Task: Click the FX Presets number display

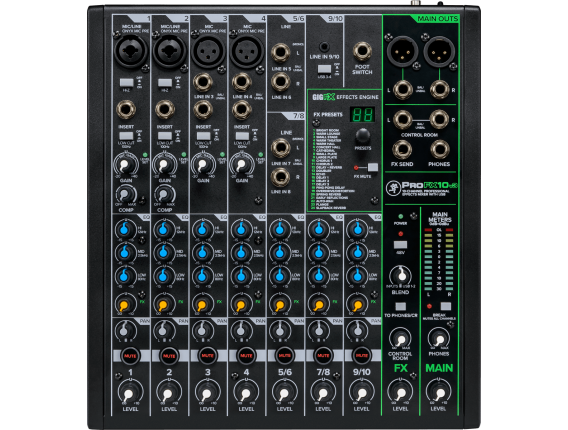Action: [x=362, y=114]
